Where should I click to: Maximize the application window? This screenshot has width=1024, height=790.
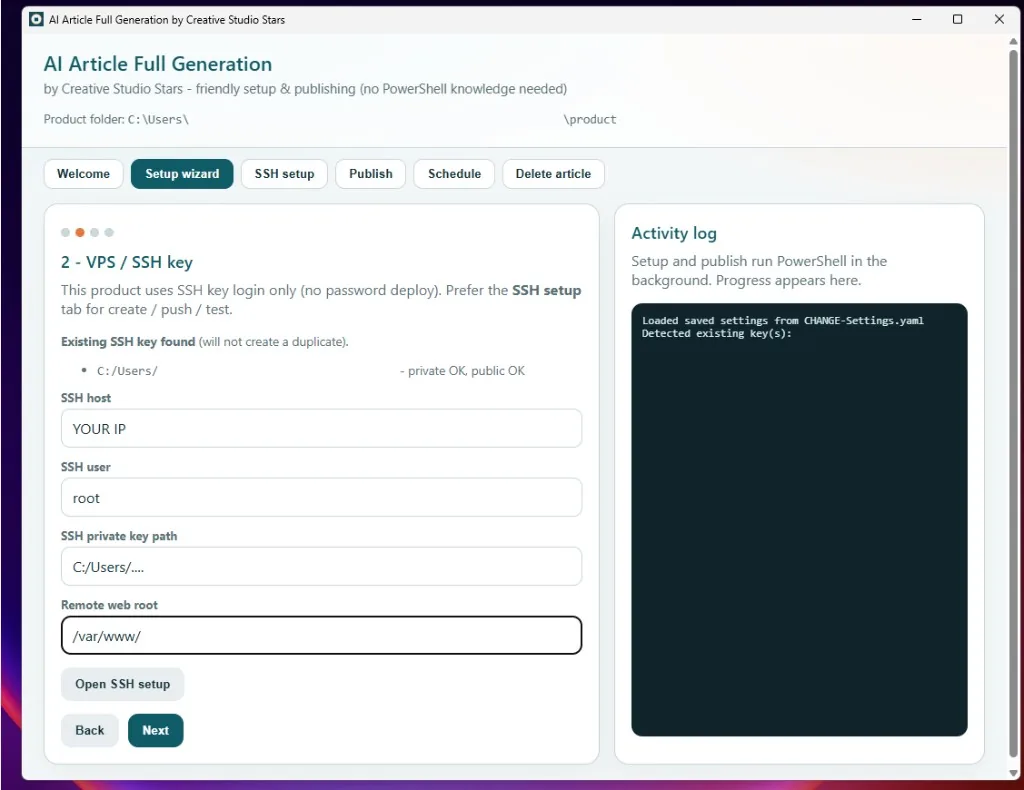pos(957,20)
